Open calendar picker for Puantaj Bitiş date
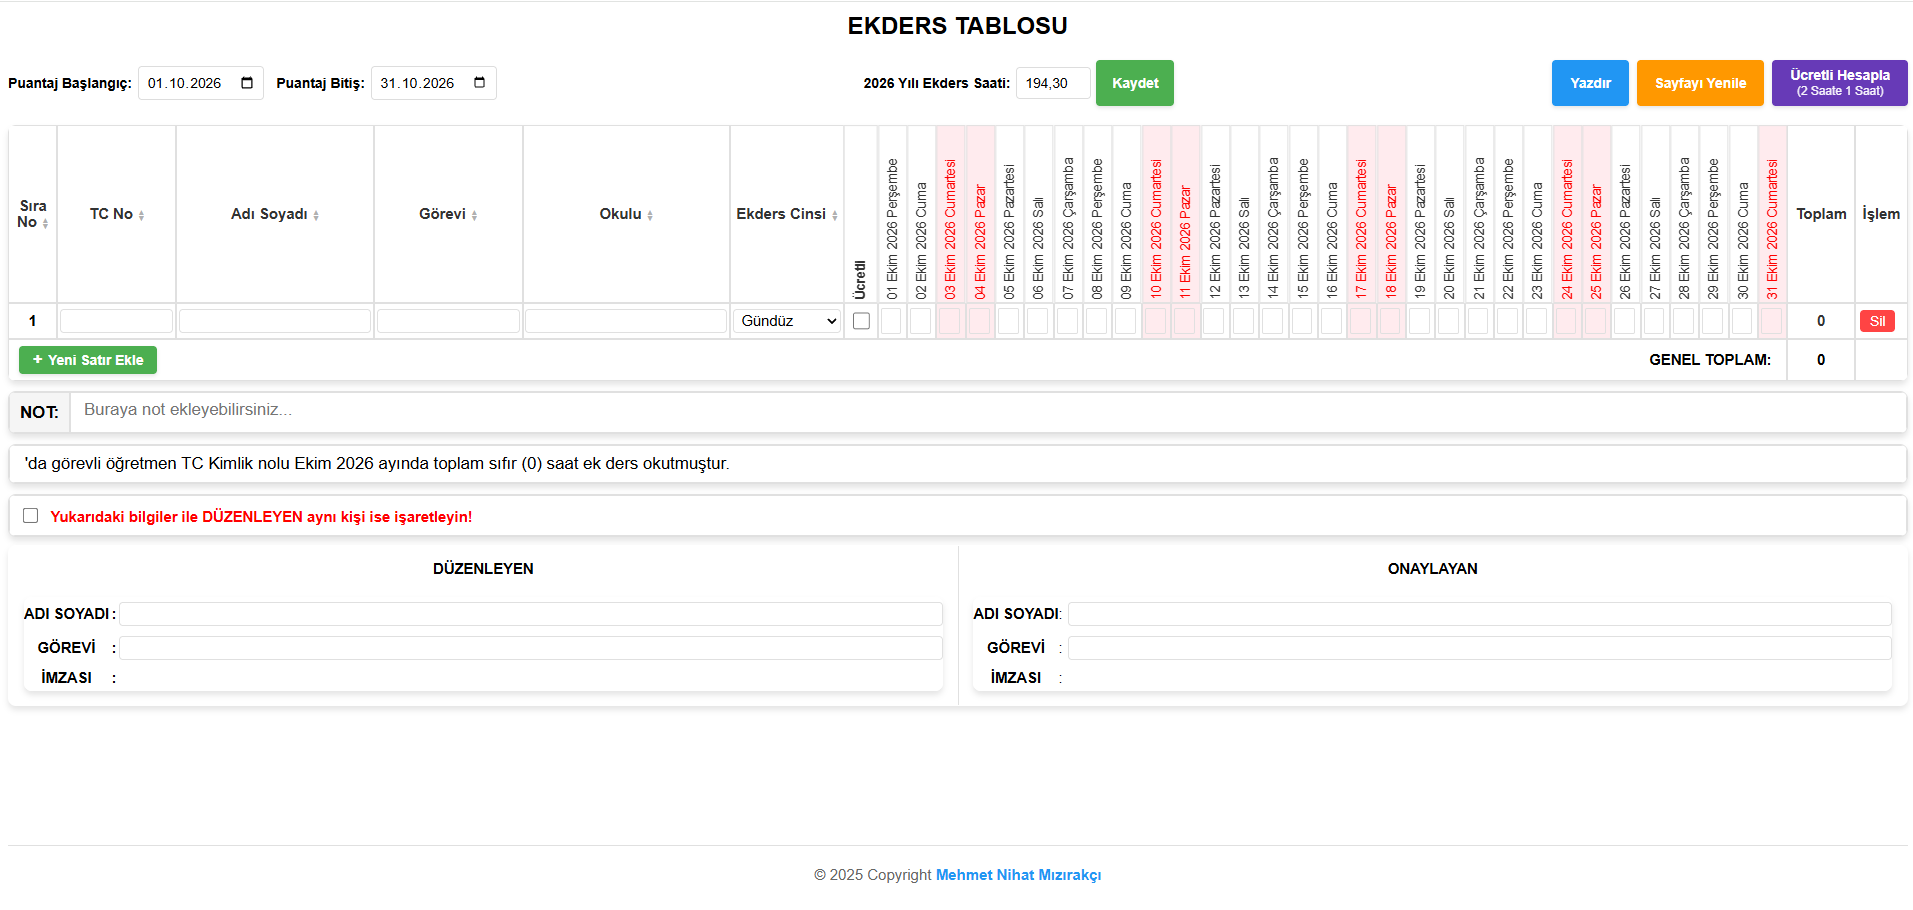Image resolution: width=1913 pixels, height=910 pixels. 480,83
